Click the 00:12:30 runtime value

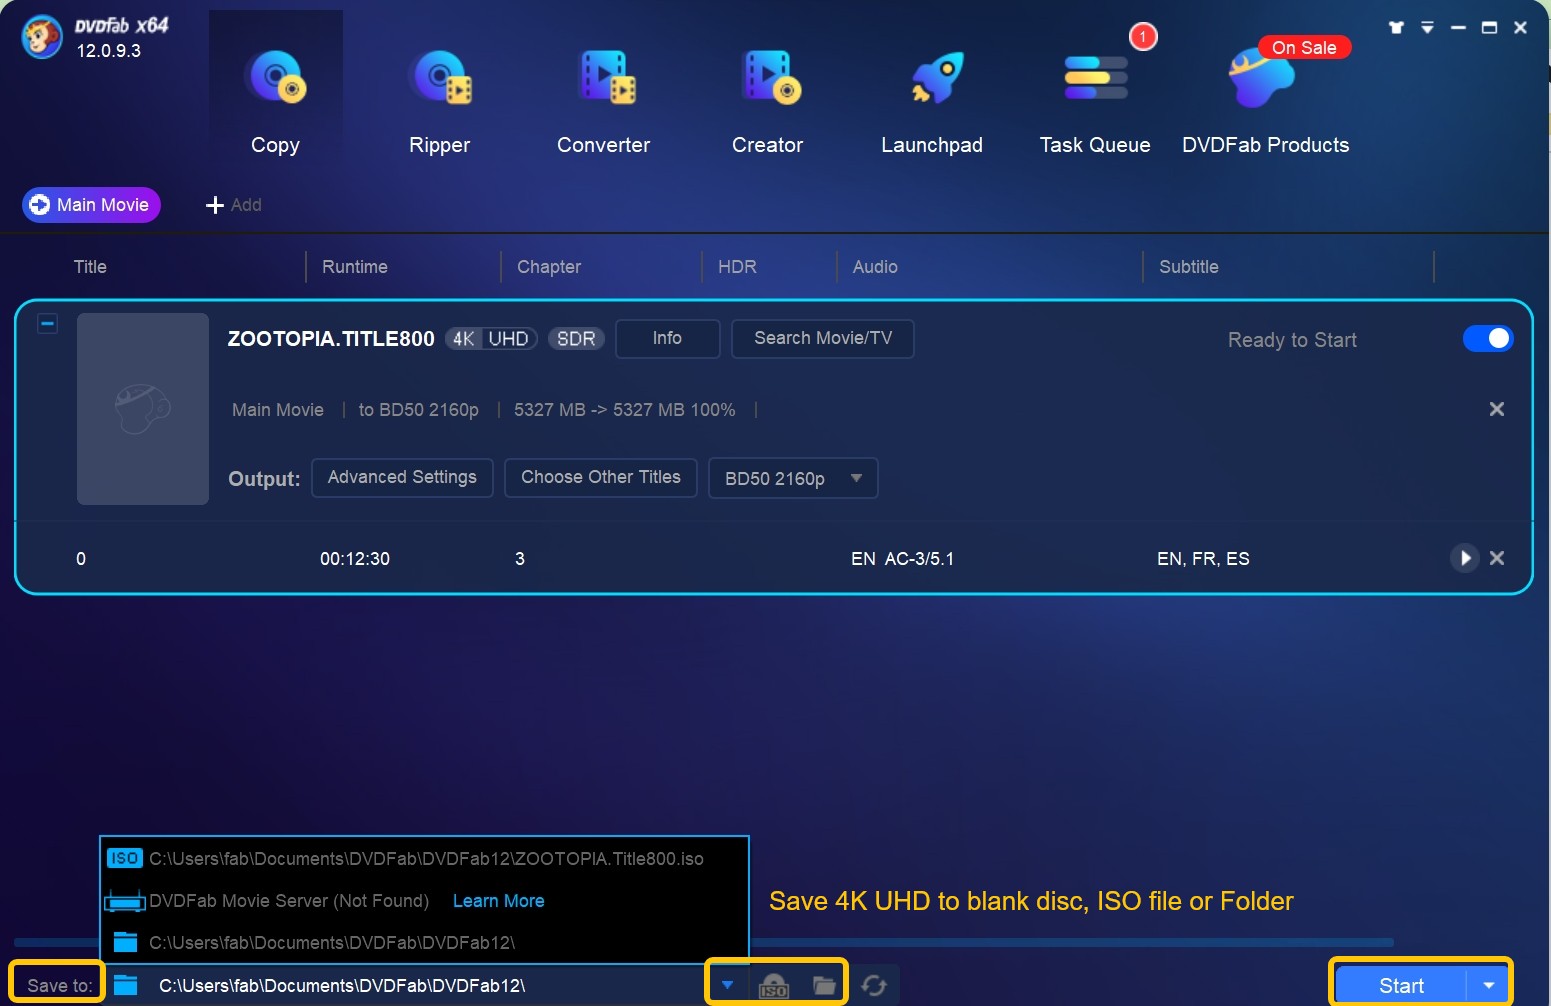point(355,559)
